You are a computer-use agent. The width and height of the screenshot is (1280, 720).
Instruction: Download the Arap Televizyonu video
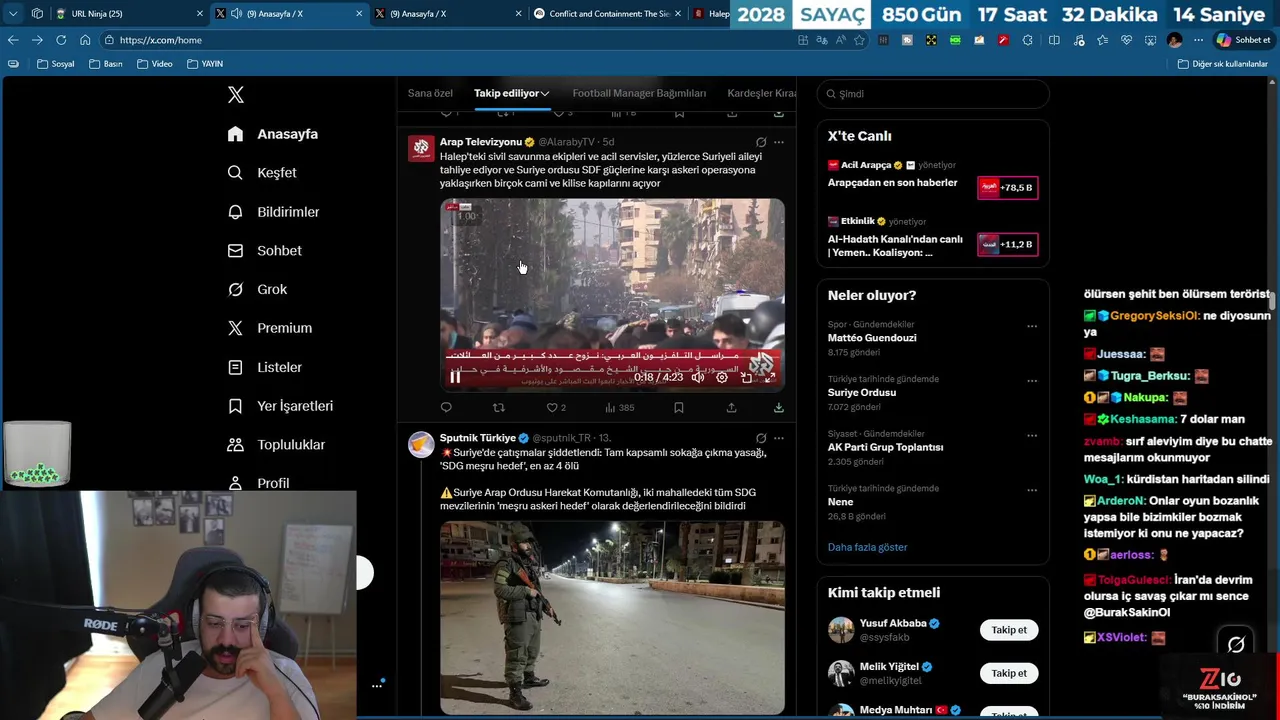(x=778, y=408)
